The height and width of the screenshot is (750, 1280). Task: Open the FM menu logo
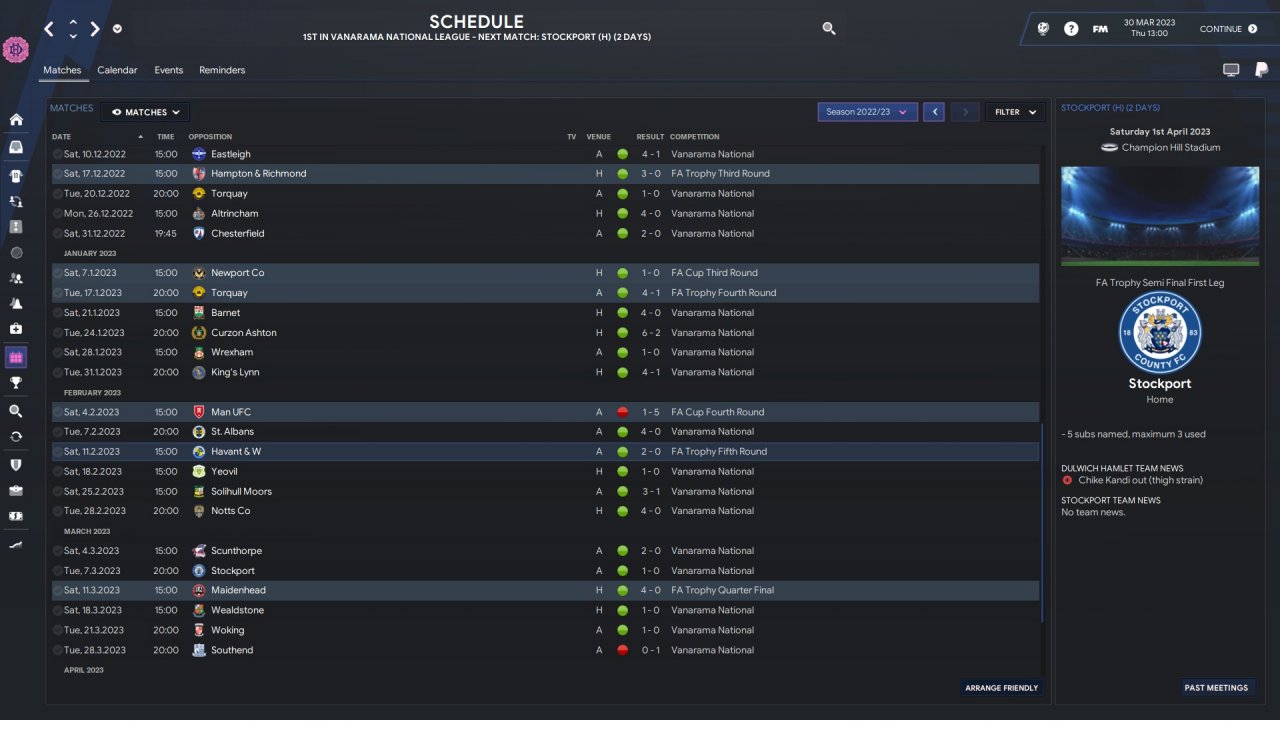coord(1100,29)
